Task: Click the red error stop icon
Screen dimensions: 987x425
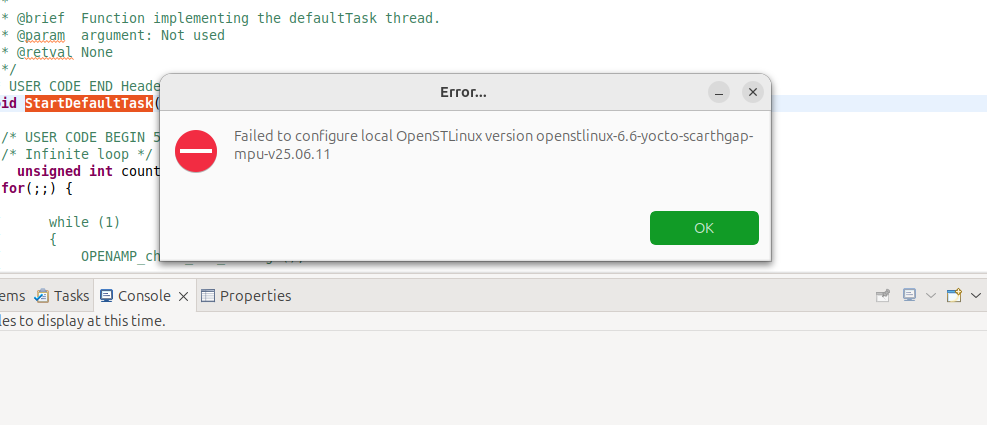Action: coord(196,150)
